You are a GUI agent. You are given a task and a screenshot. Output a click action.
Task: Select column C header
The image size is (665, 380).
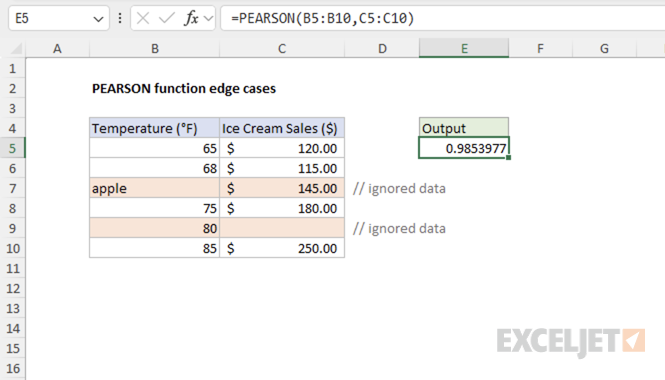pos(282,48)
